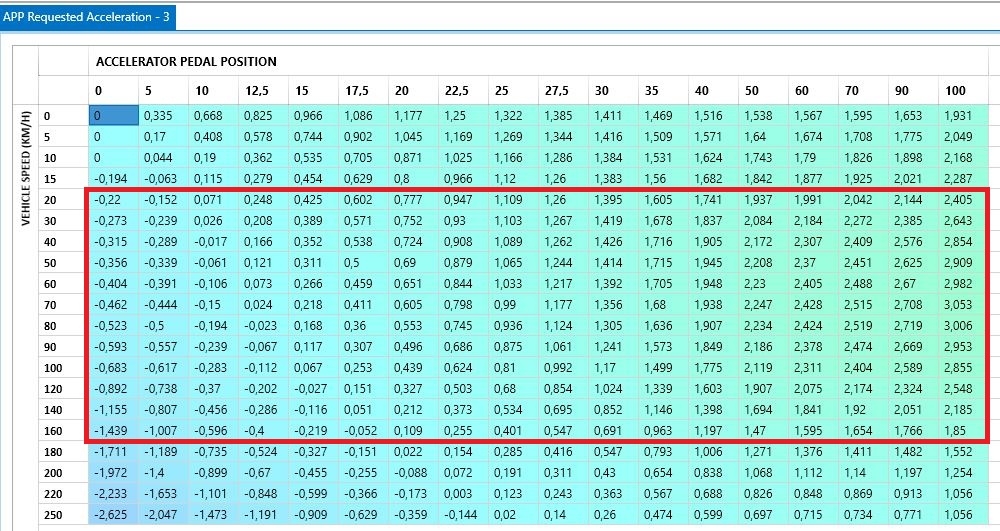Image resolution: width=1000 pixels, height=531 pixels.
Task: Select cell 1,033 in speed 60 row
Action: (x=513, y=284)
